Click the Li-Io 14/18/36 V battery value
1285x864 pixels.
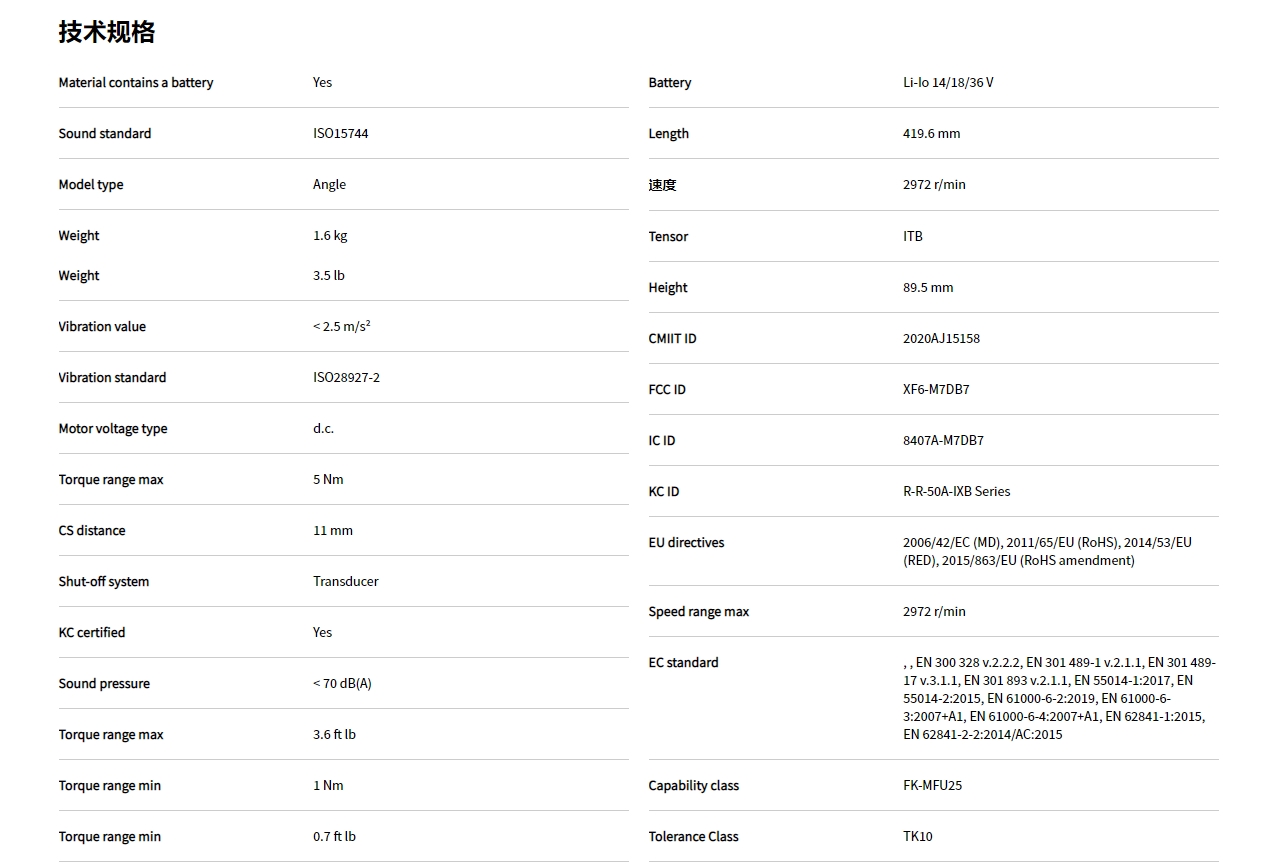pos(948,82)
